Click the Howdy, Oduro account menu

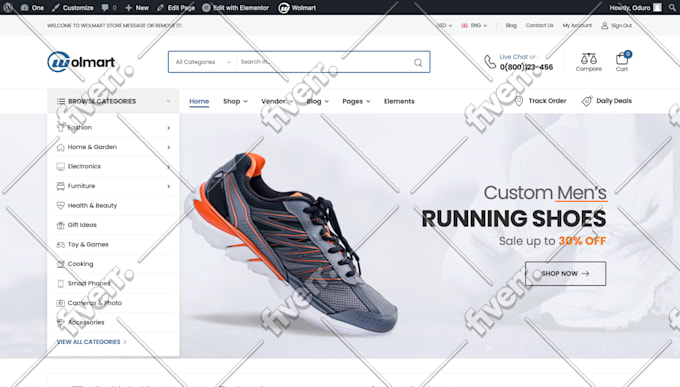click(635, 7)
